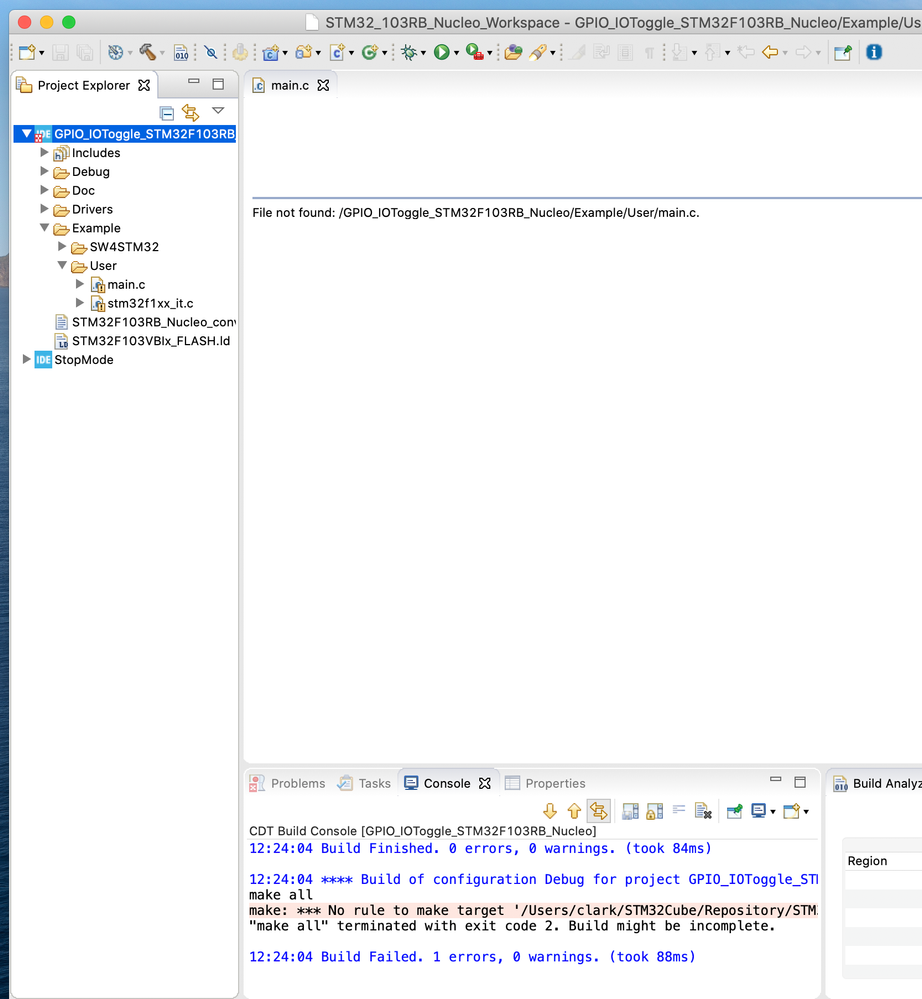Select the Console tab
The height and width of the screenshot is (999, 922).
tap(447, 783)
